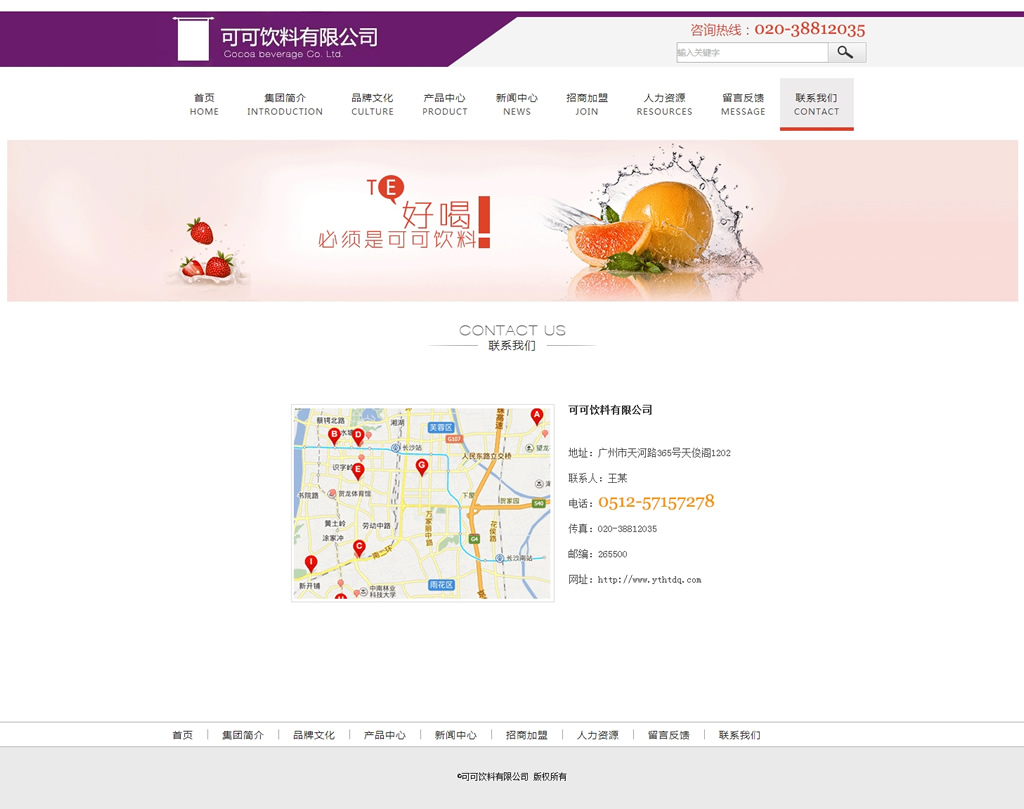Select the active 联系我们 CONTACT tab
Viewport: 1024px width, 809px height.
tap(816, 104)
